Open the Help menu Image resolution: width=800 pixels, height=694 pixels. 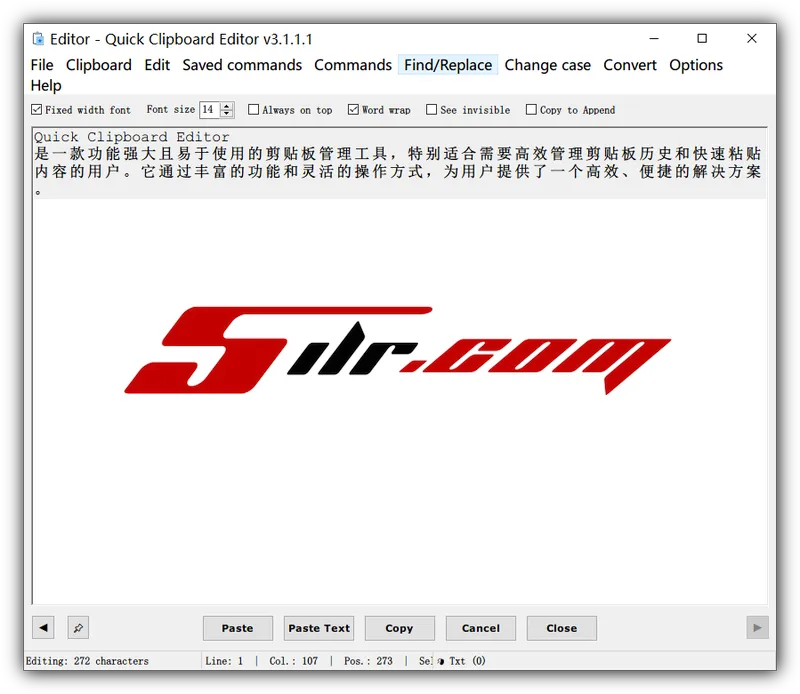pyautogui.click(x=46, y=85)
